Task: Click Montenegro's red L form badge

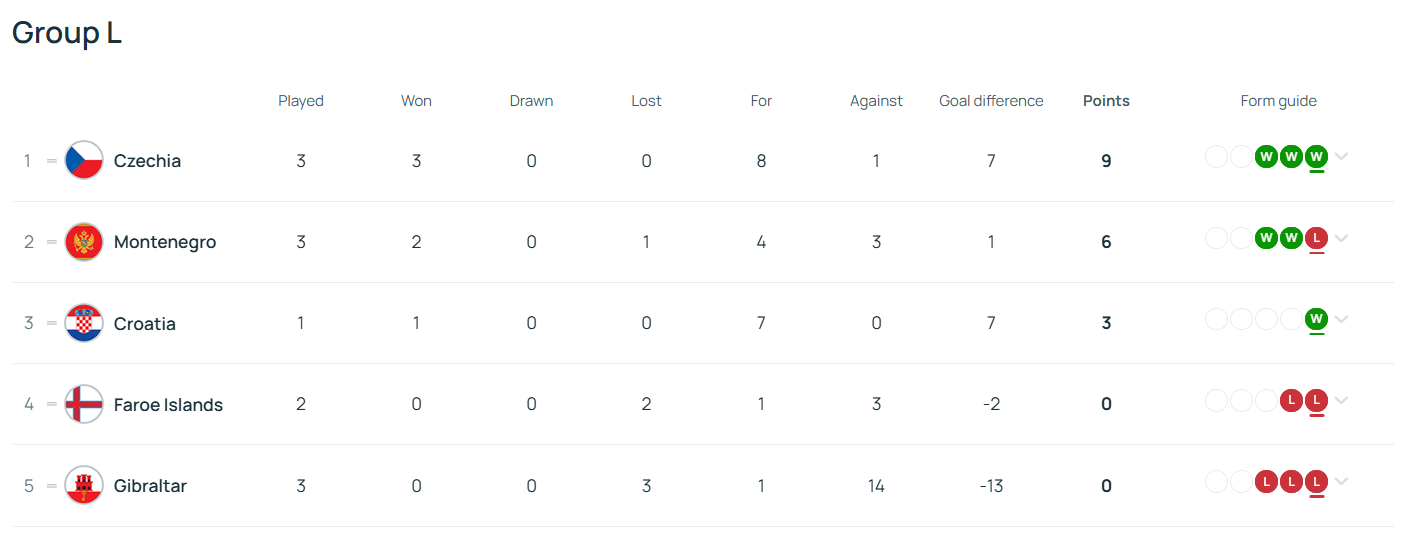Action: pyautogui.click(x=1316, y=238)
